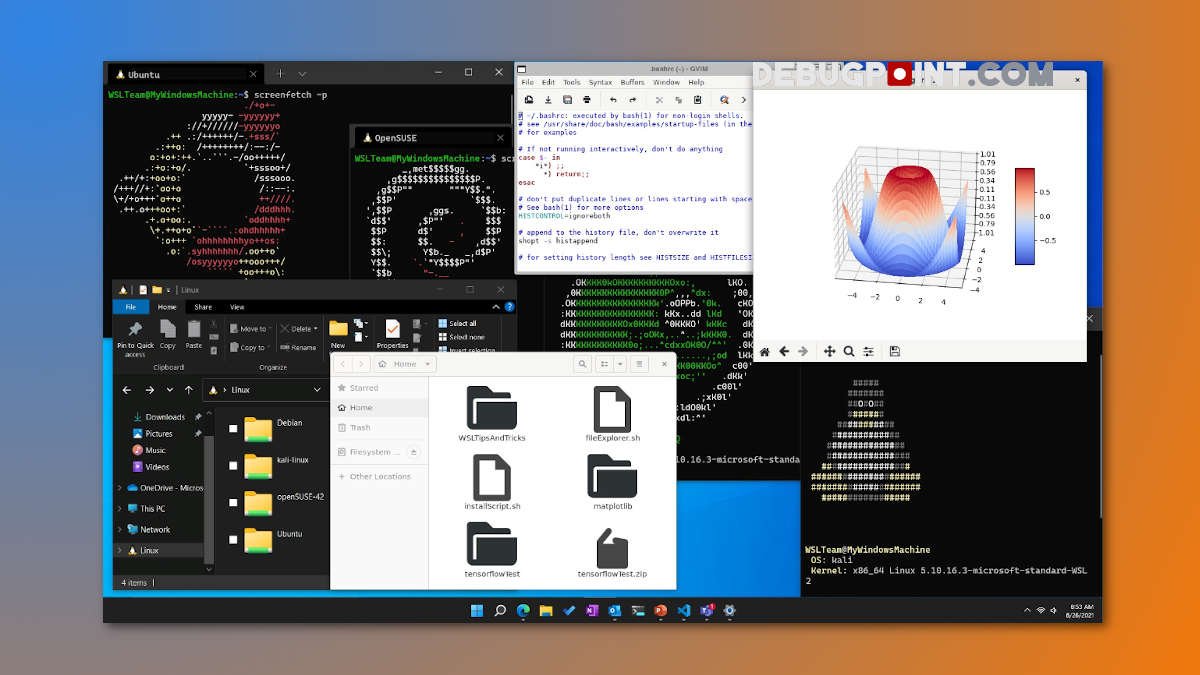Click the Home icon in the matplotlib toolbar
The height and width of the screenshot is (675, 1200).
(765, 351)
